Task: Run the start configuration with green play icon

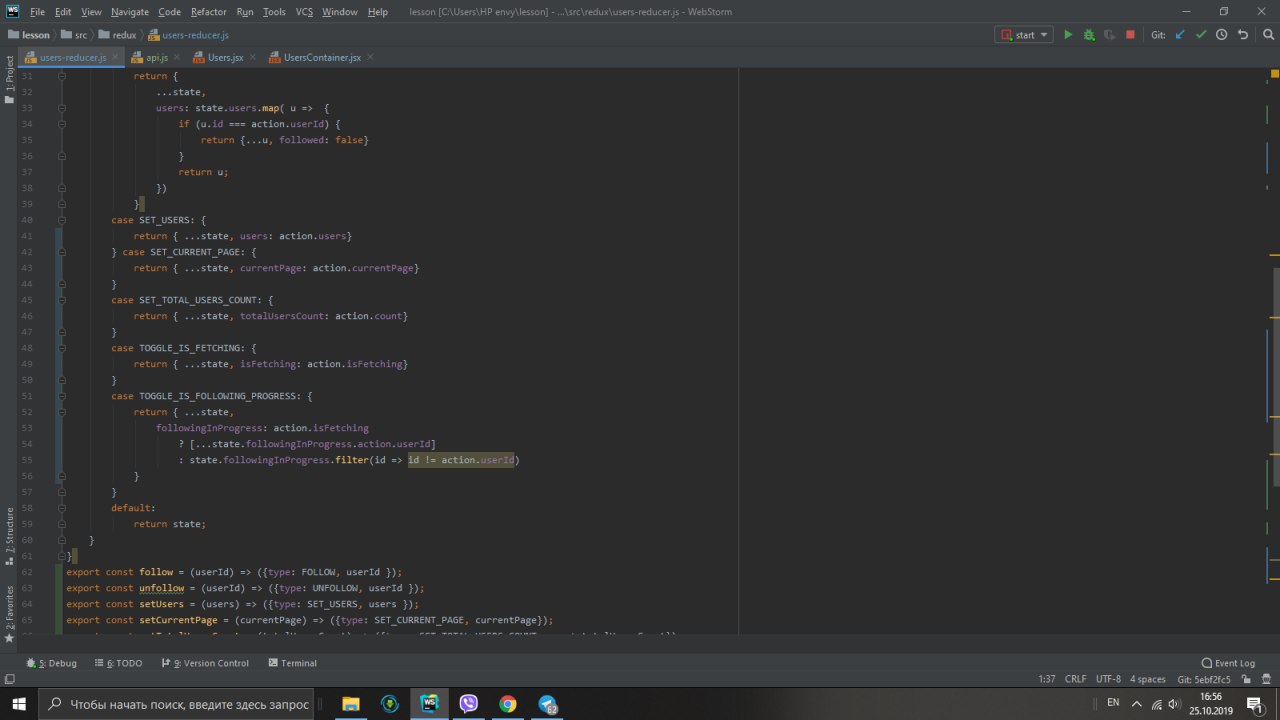Action: 1068,35
